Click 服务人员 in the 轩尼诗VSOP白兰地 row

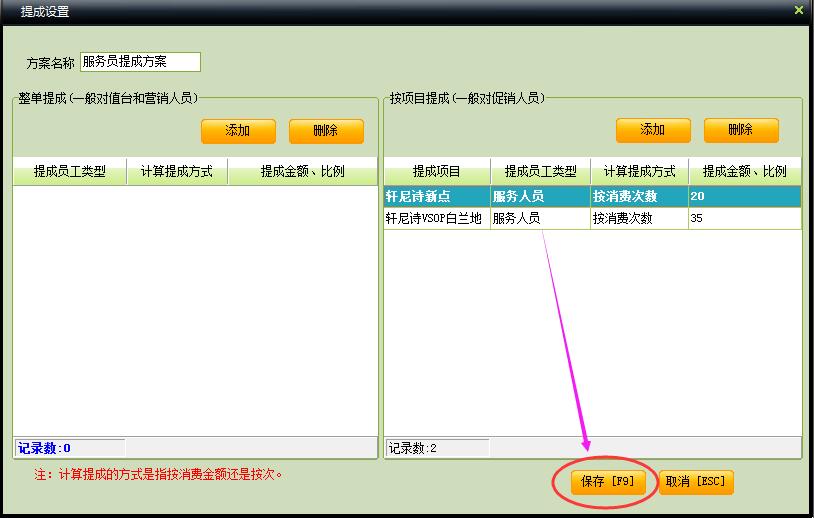coord(540,219)
